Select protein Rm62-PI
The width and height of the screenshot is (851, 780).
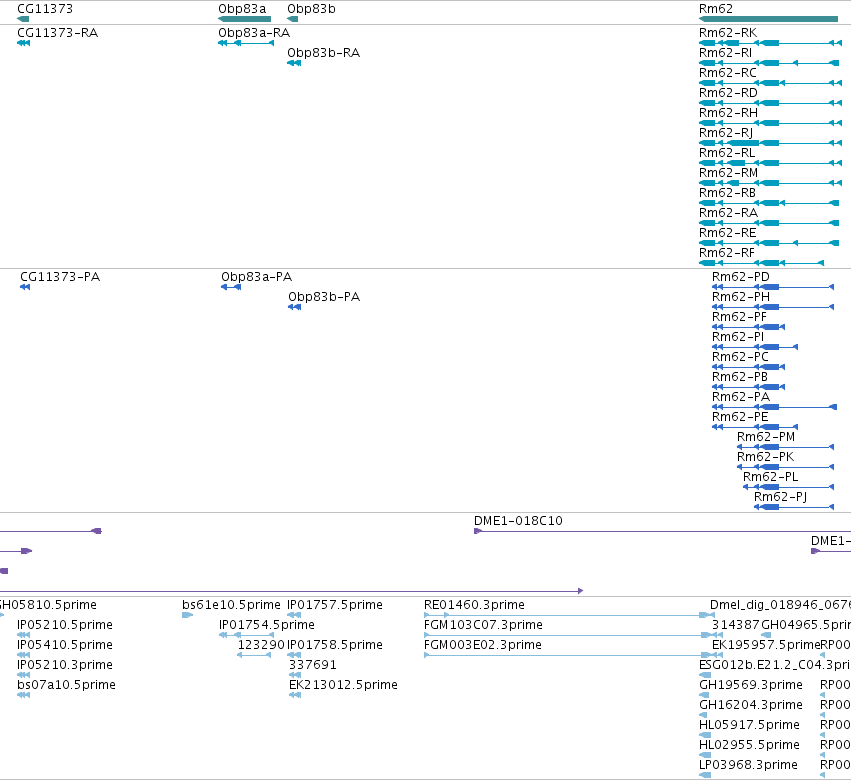755,347
